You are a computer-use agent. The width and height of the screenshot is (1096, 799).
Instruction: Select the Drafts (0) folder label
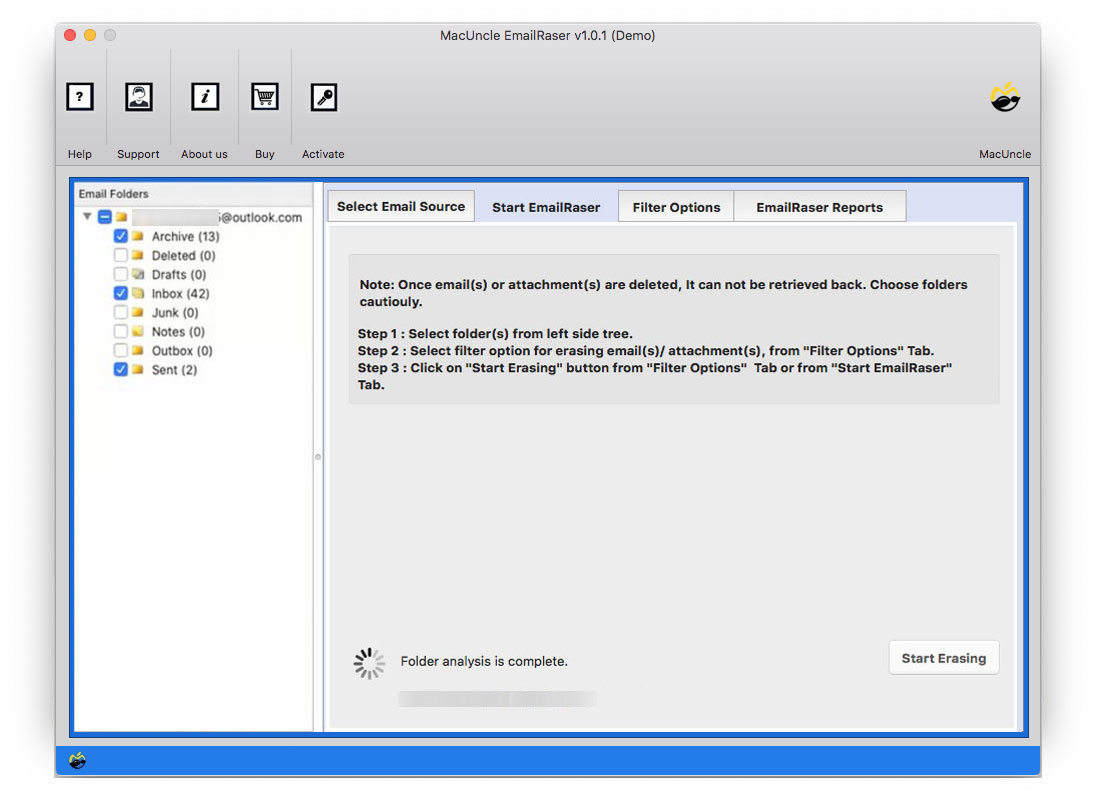[179, 275]
